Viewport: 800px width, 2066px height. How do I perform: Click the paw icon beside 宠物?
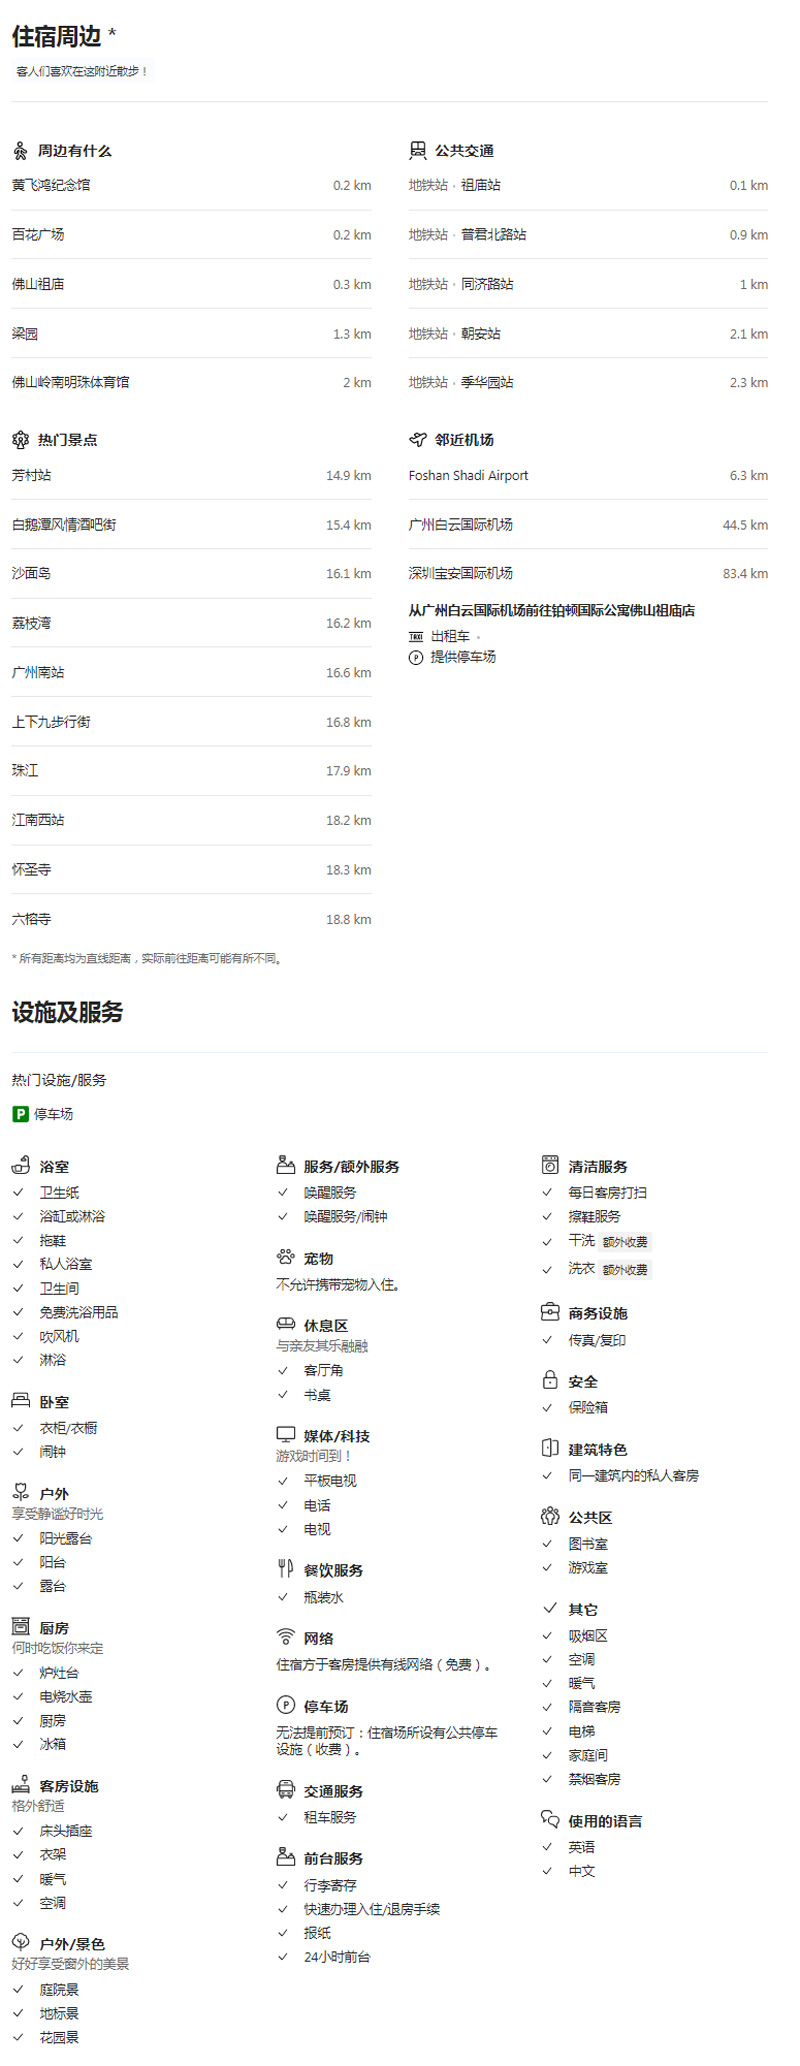coord(286,1258)
